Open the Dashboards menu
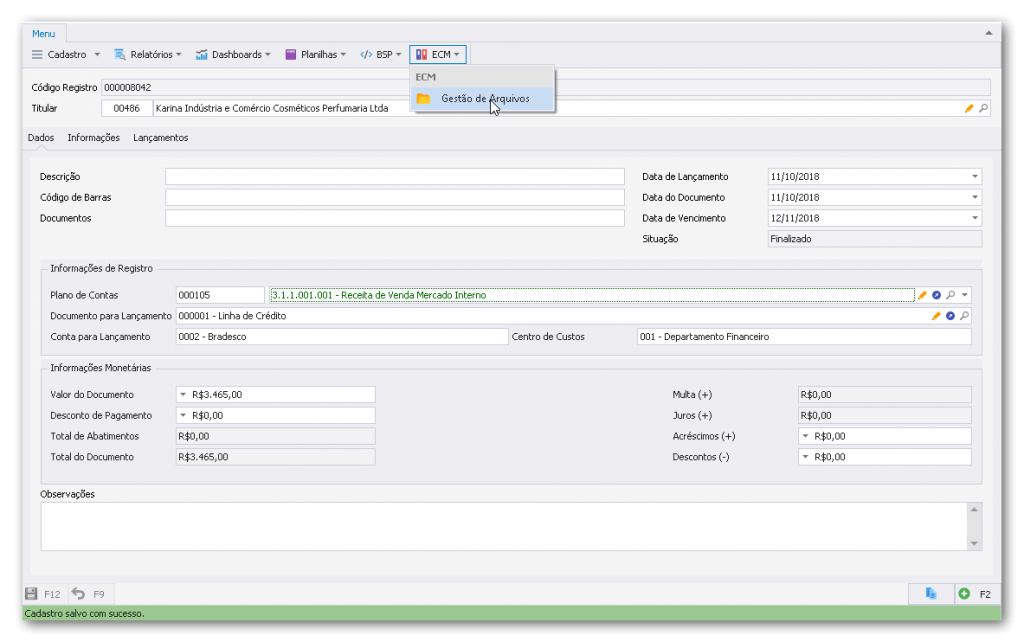This screenshot has height=642, width=1024. click(232, 55)
